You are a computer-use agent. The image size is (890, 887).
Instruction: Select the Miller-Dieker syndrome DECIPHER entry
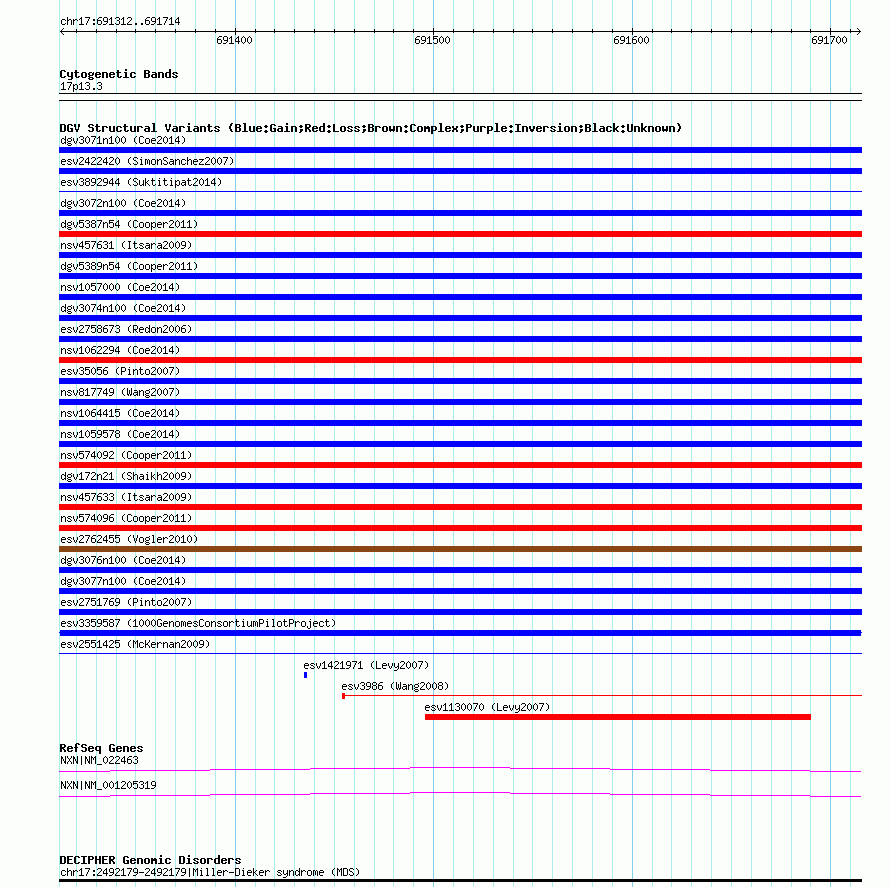pyautogui.click(x=210, y=872)
